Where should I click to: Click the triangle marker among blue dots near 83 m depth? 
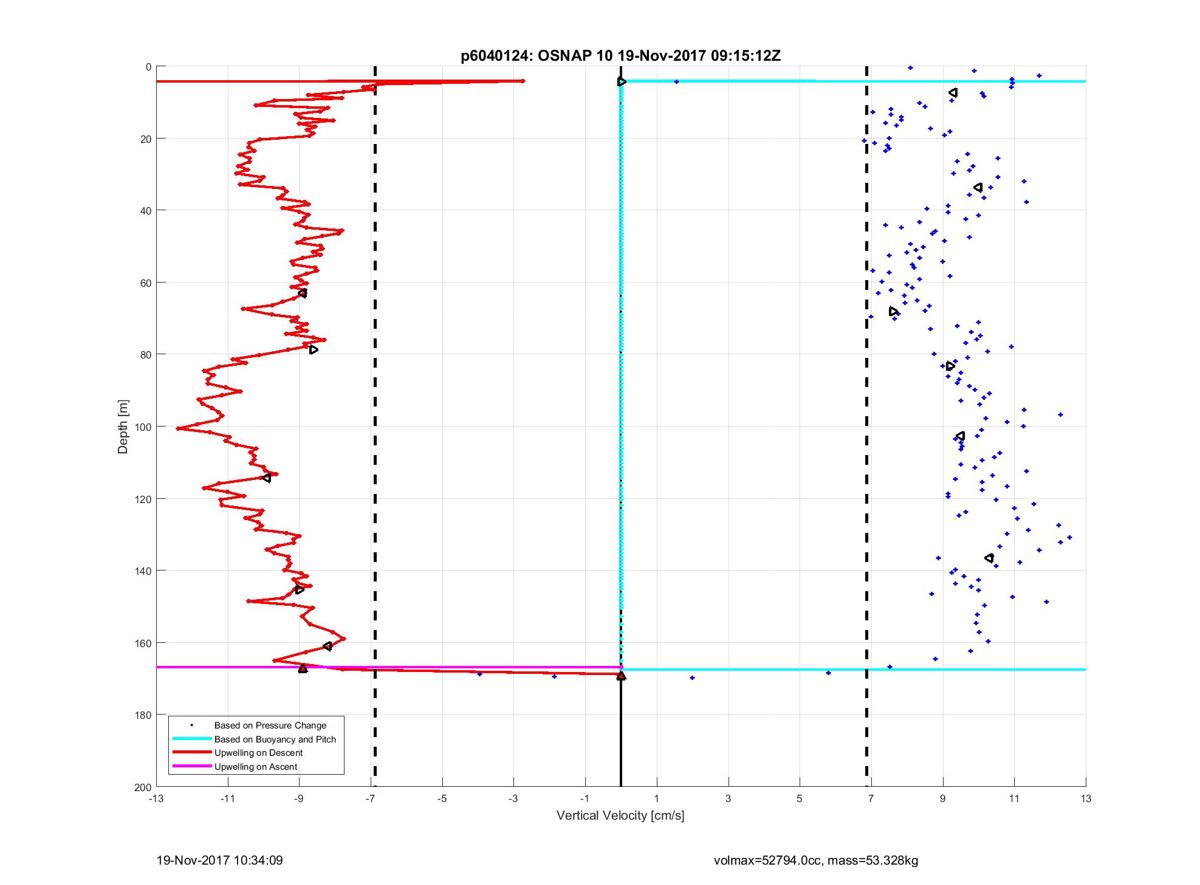[x=950, y=366]
